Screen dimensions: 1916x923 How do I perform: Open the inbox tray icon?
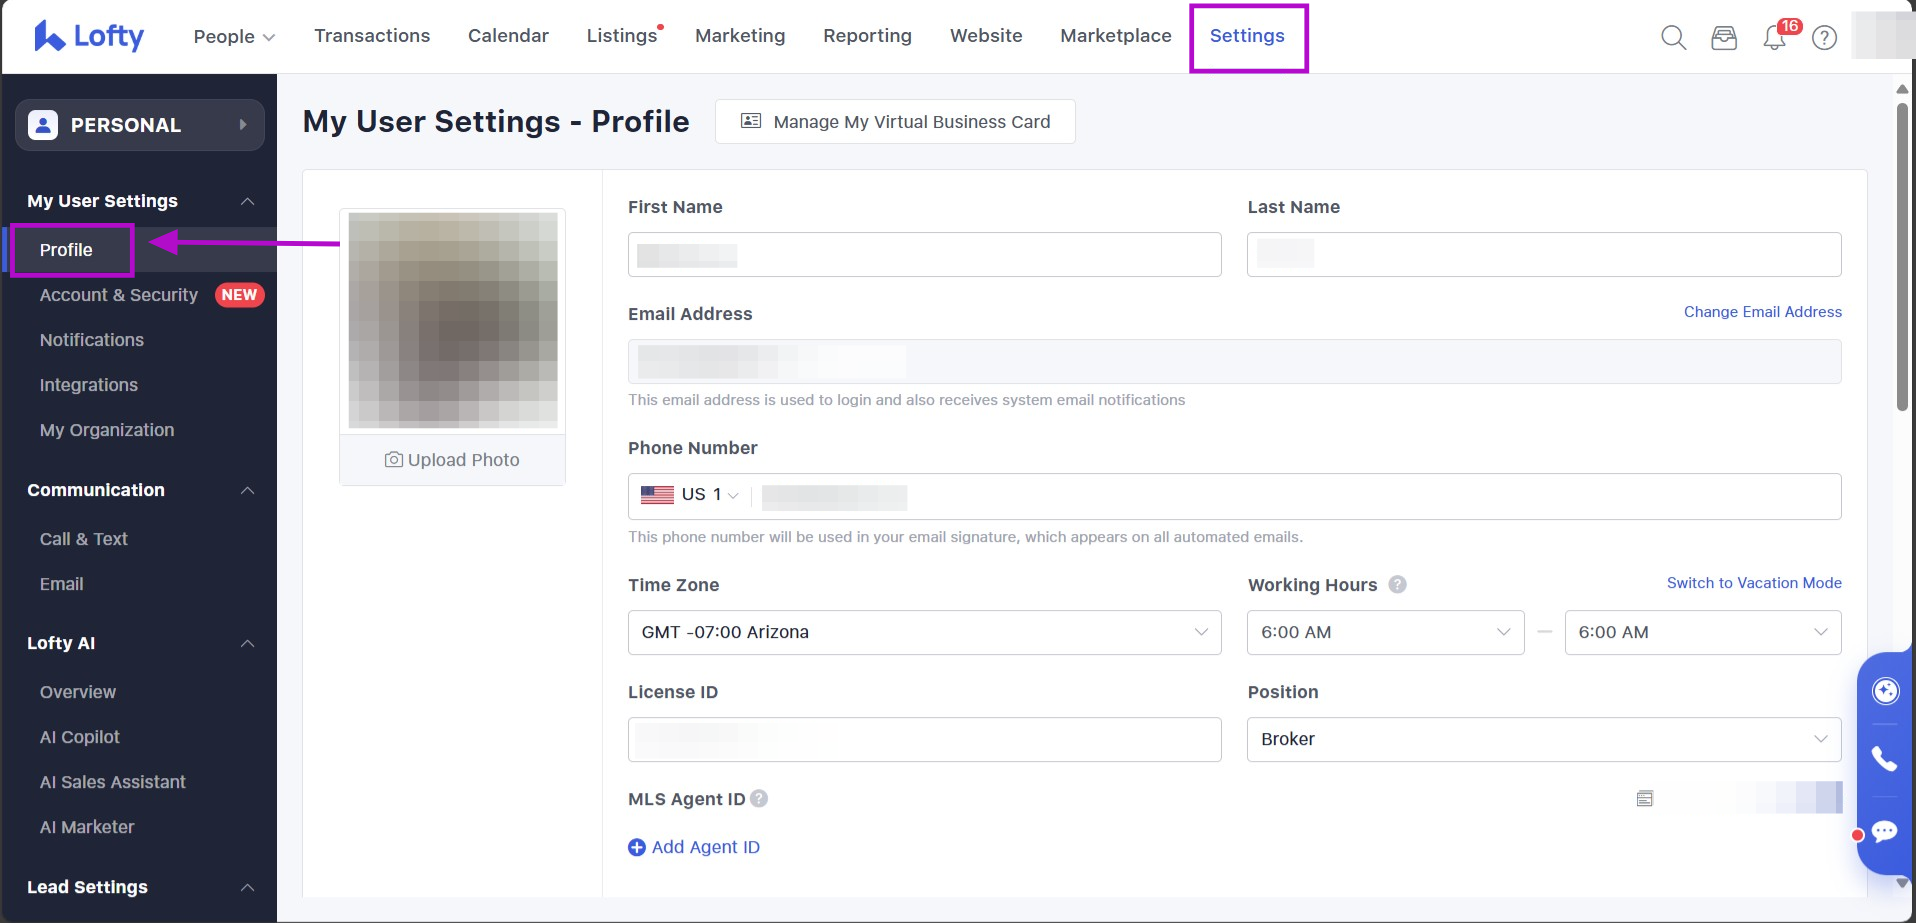[1724, 38]
